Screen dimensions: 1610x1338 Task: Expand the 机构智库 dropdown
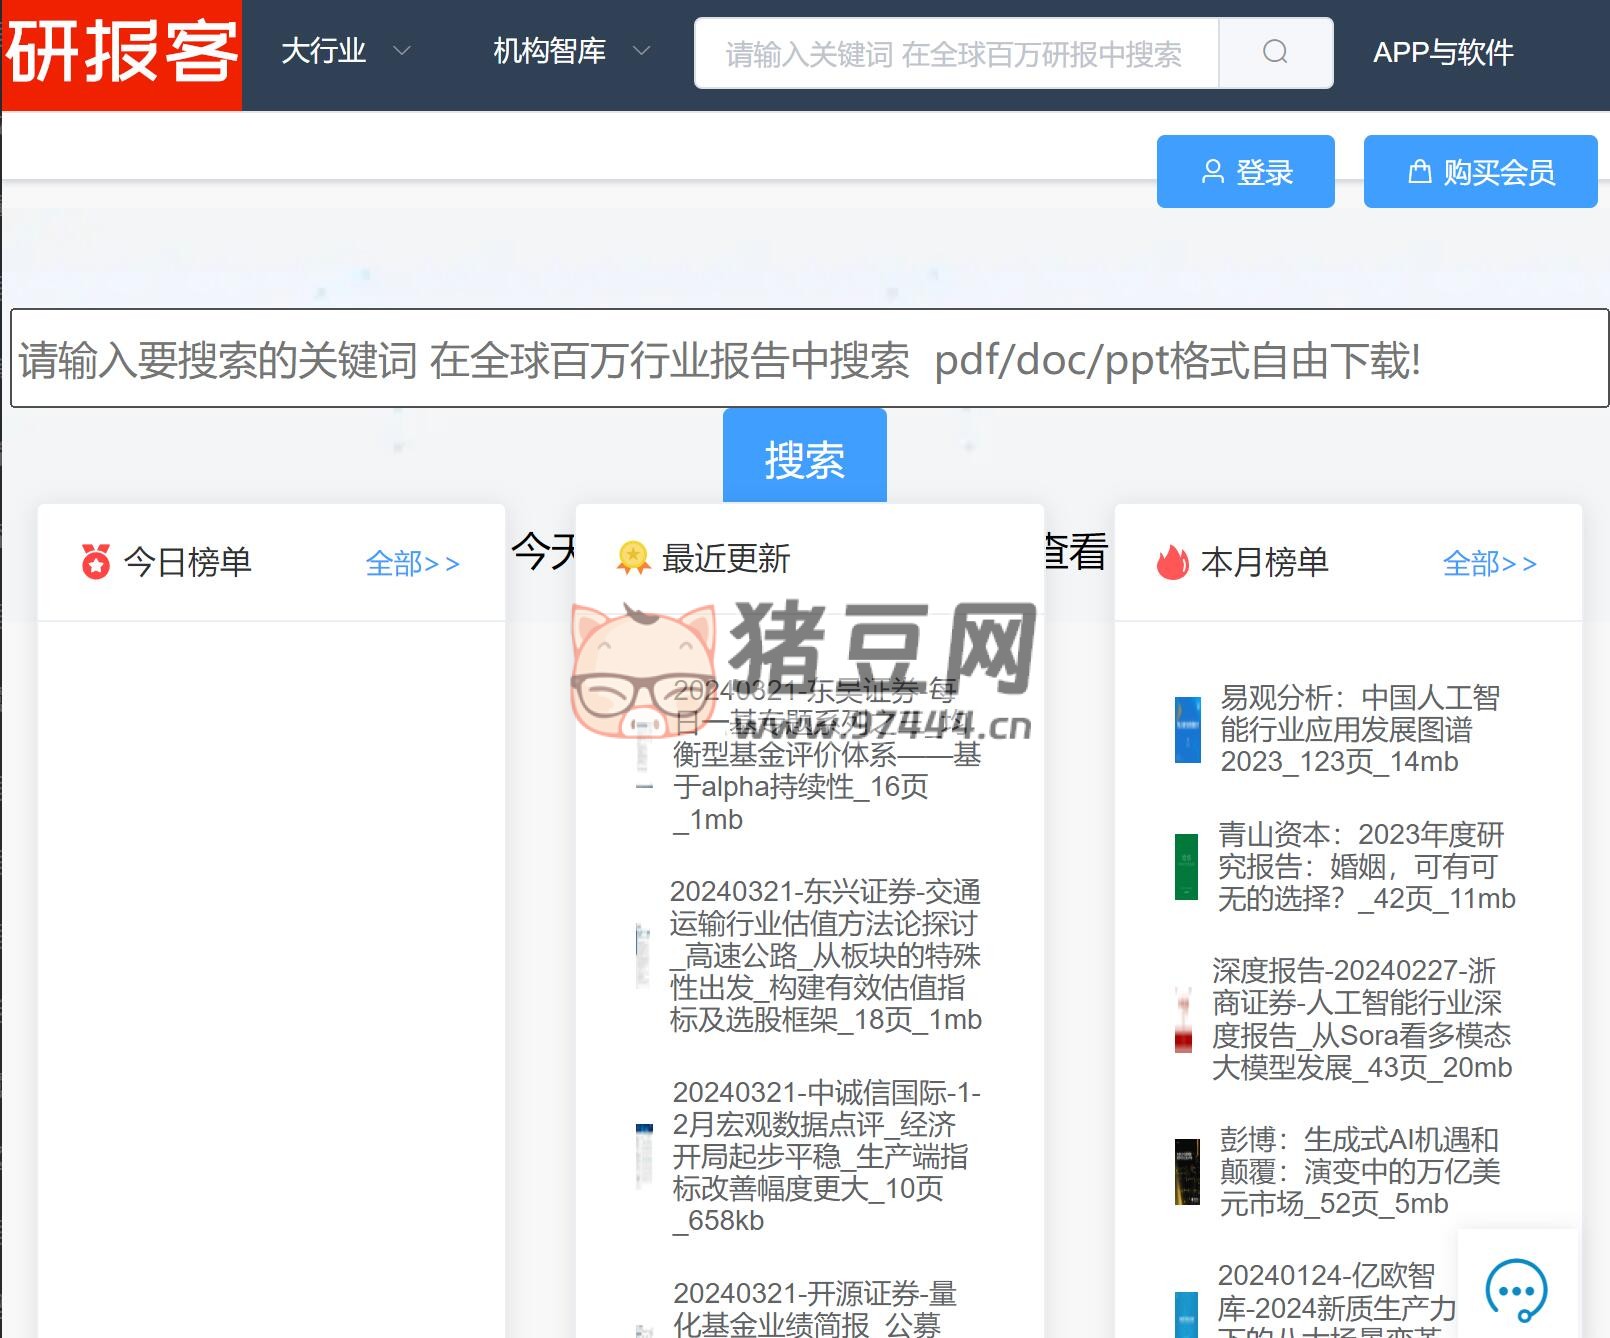tap(548, 51)
